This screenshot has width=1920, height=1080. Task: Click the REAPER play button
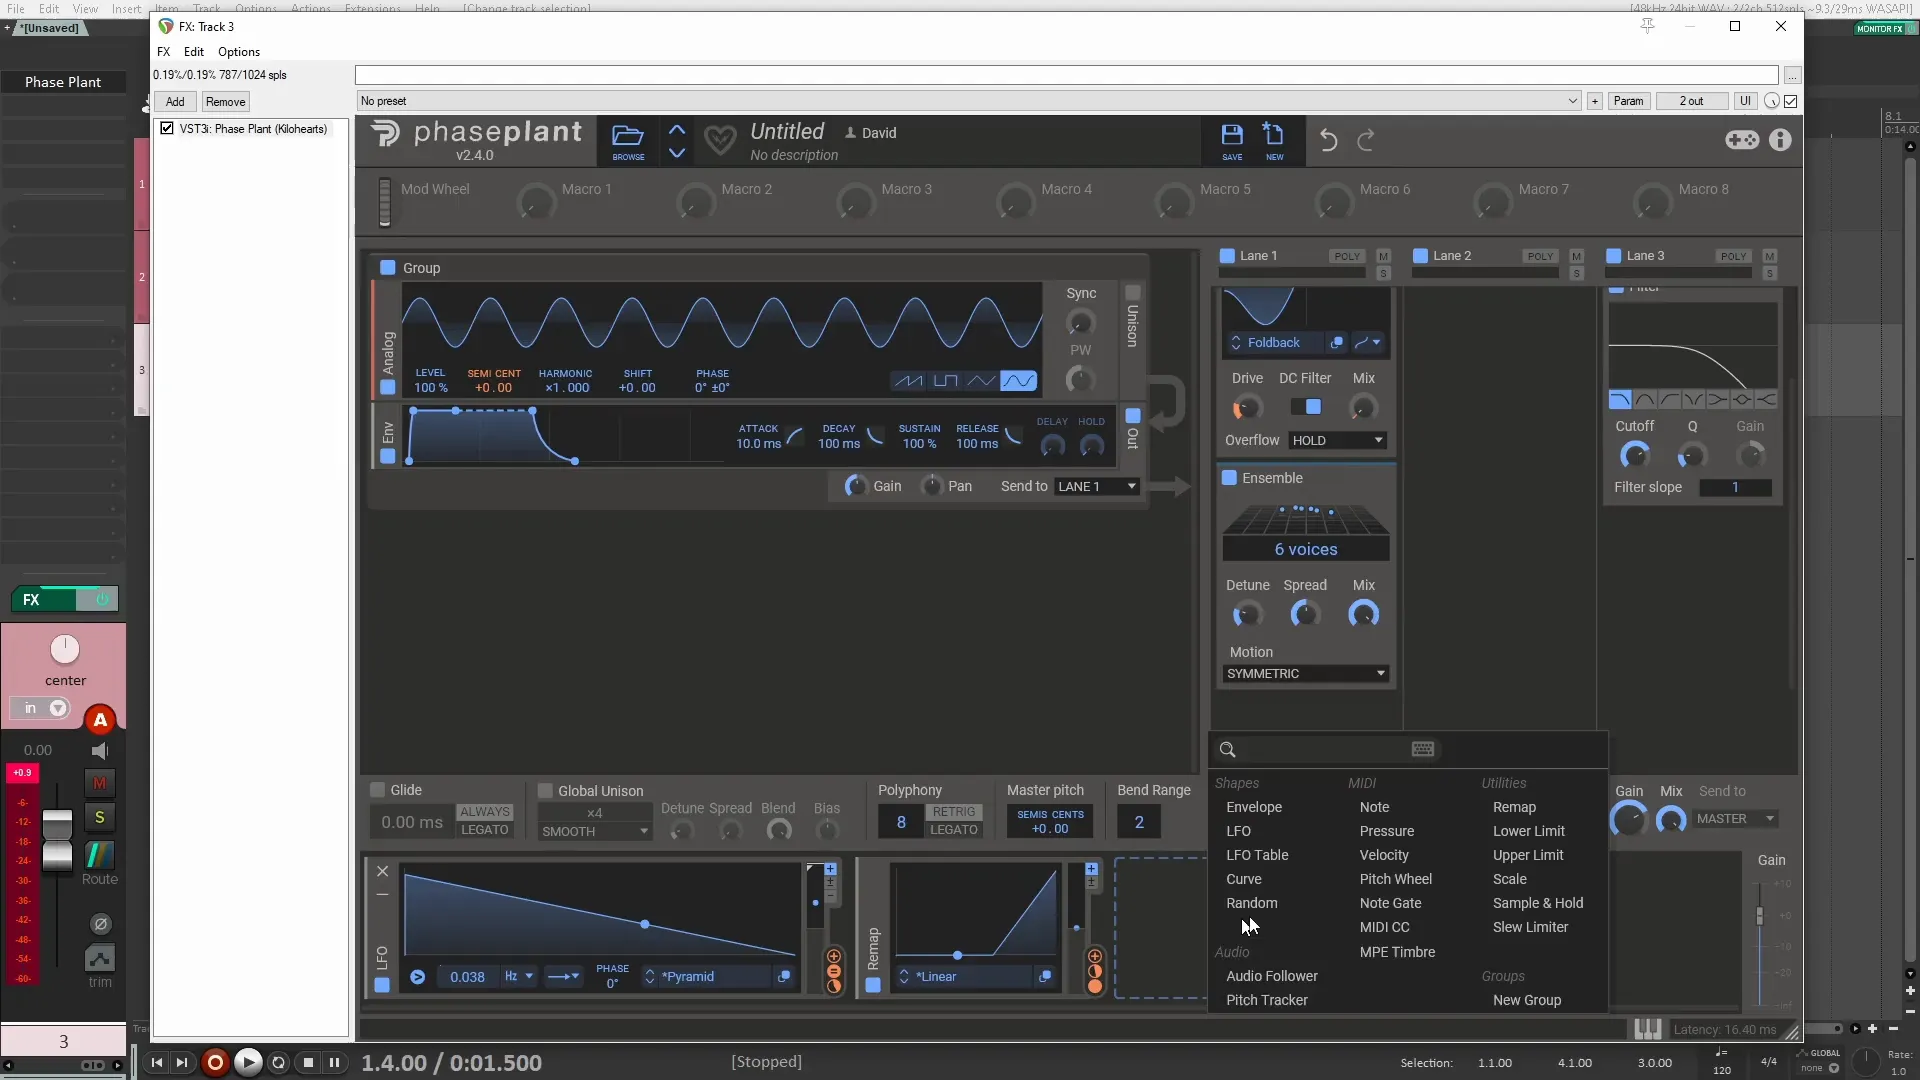[248, 1063]
